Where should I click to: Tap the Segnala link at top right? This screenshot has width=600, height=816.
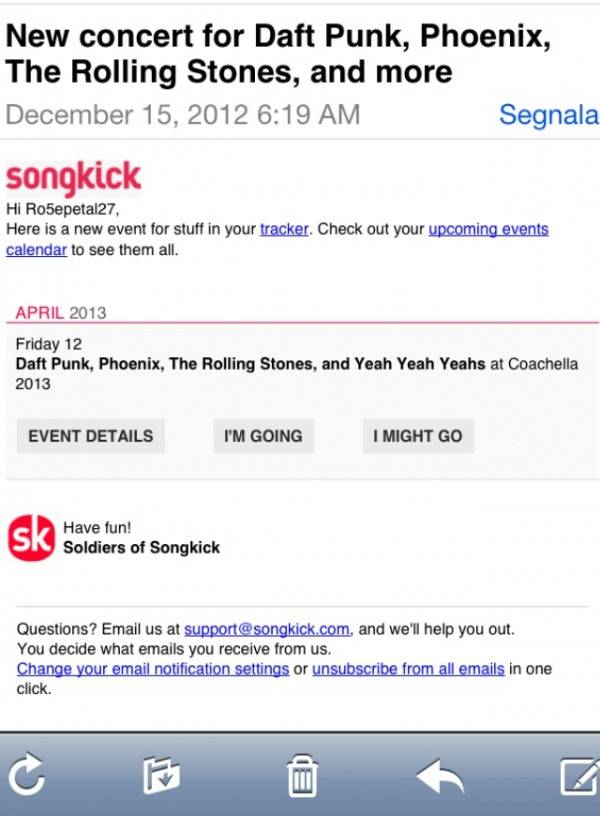click(548, 114)
